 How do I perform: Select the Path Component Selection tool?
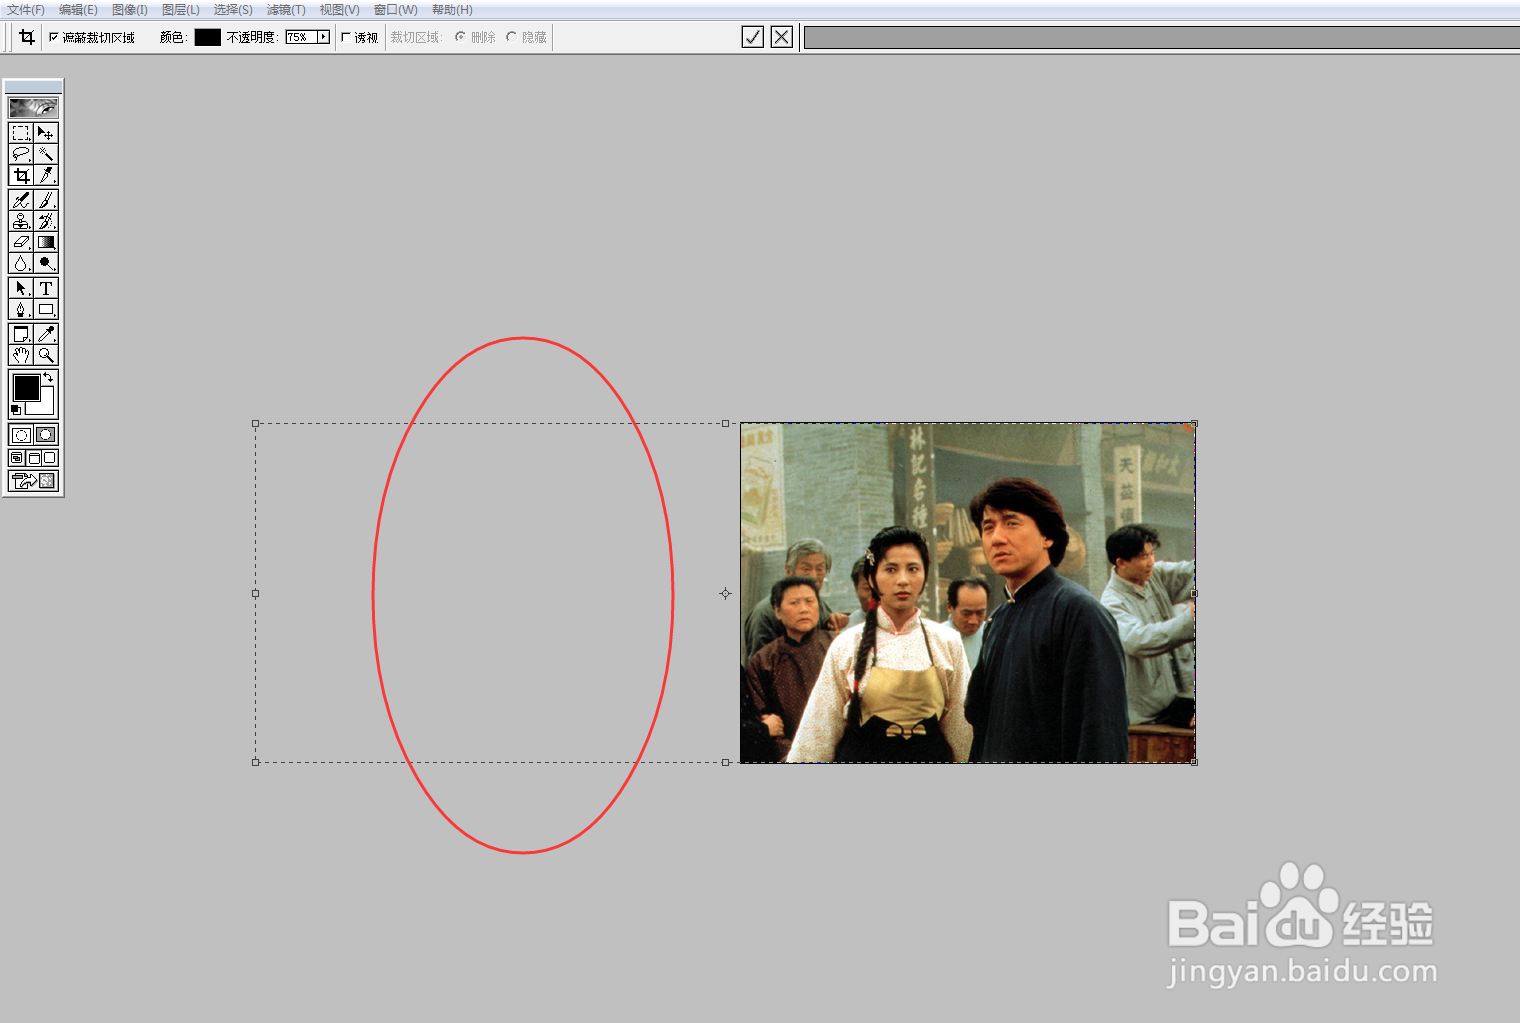click(21, 288)
